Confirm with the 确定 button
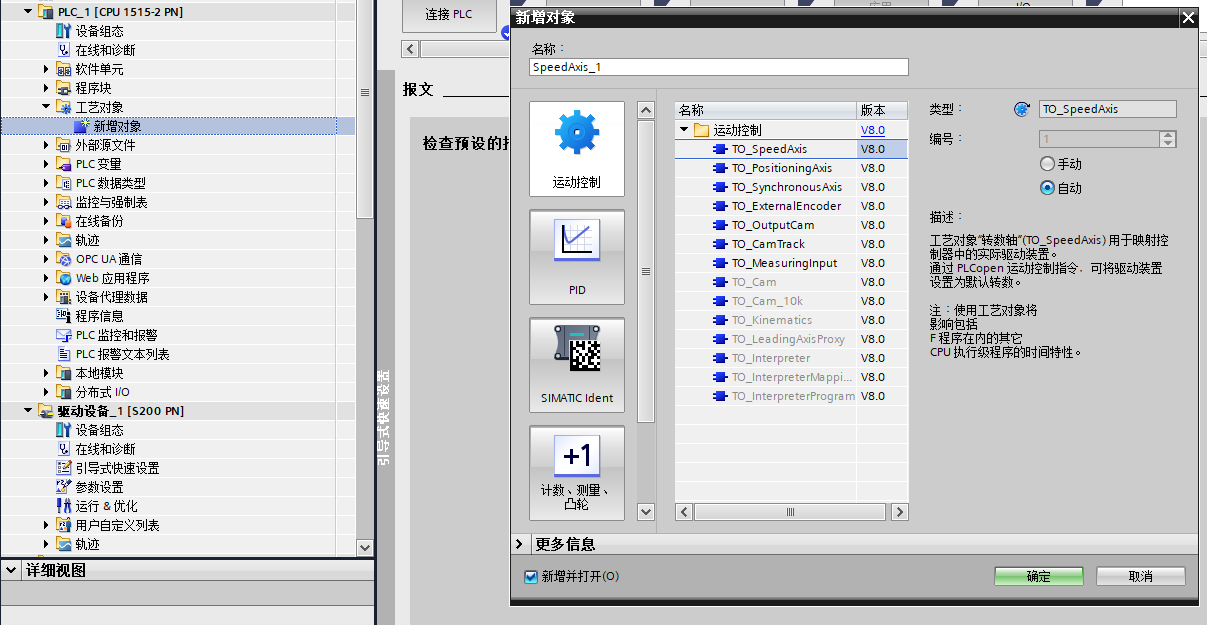 1038,577
